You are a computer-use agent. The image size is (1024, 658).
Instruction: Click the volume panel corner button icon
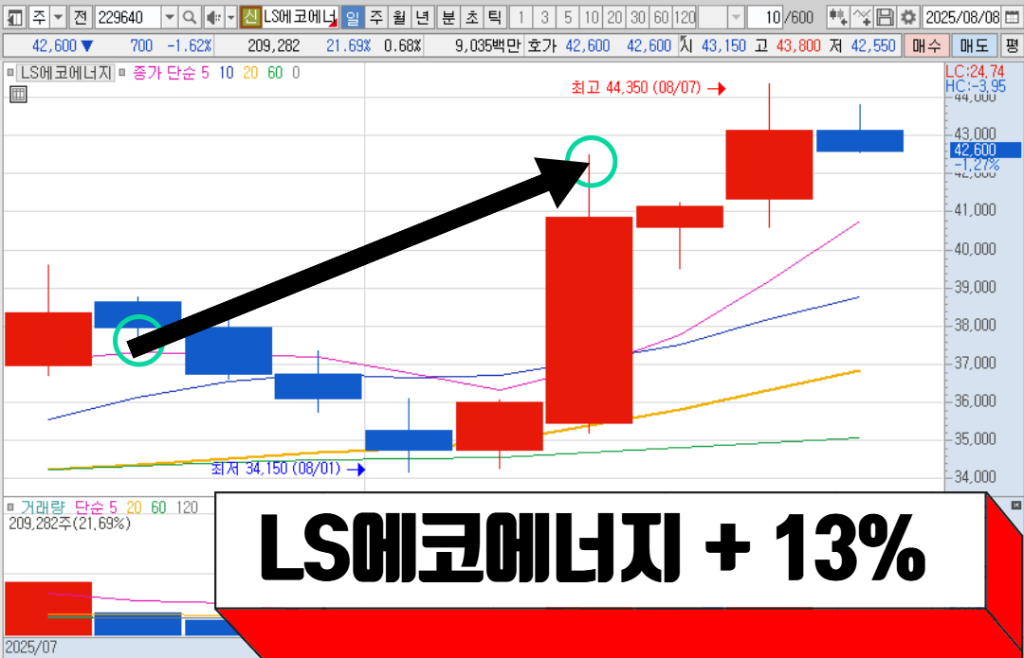point(1016,505)
